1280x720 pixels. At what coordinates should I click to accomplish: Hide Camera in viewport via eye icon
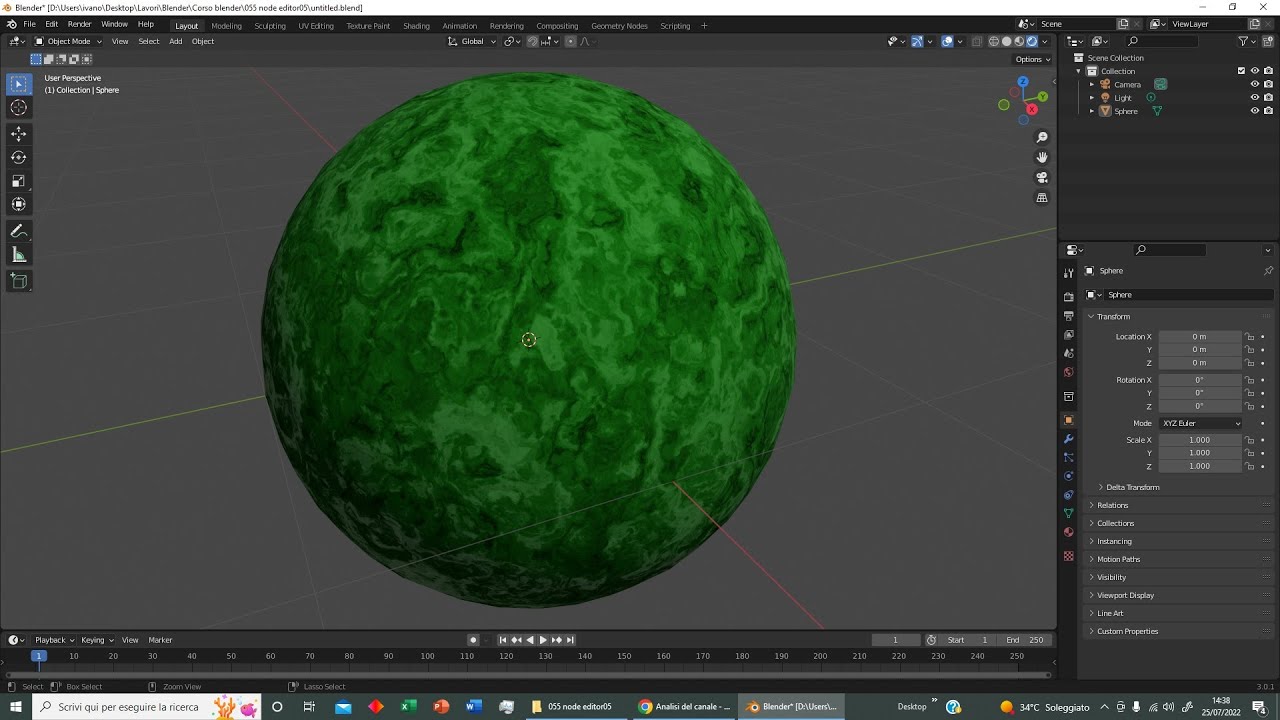pos(1255,84)
